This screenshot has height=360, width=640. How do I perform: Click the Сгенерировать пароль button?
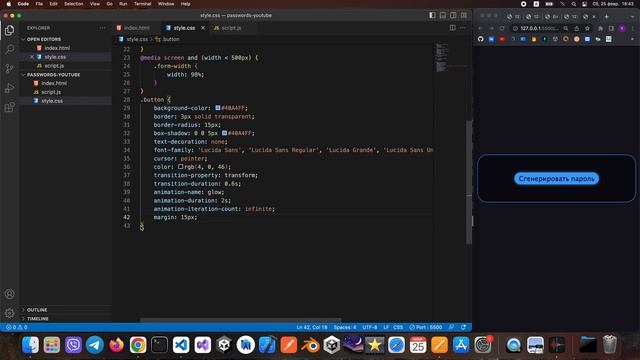[x=556, y=179]
